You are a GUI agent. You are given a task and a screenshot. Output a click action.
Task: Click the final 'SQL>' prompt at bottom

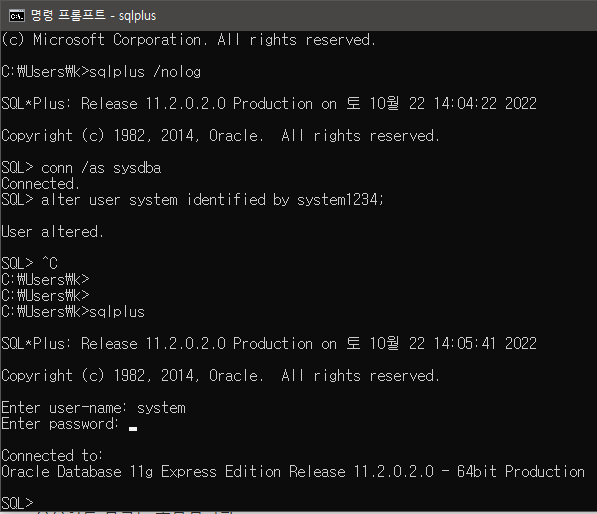click(x=17, y=503)
